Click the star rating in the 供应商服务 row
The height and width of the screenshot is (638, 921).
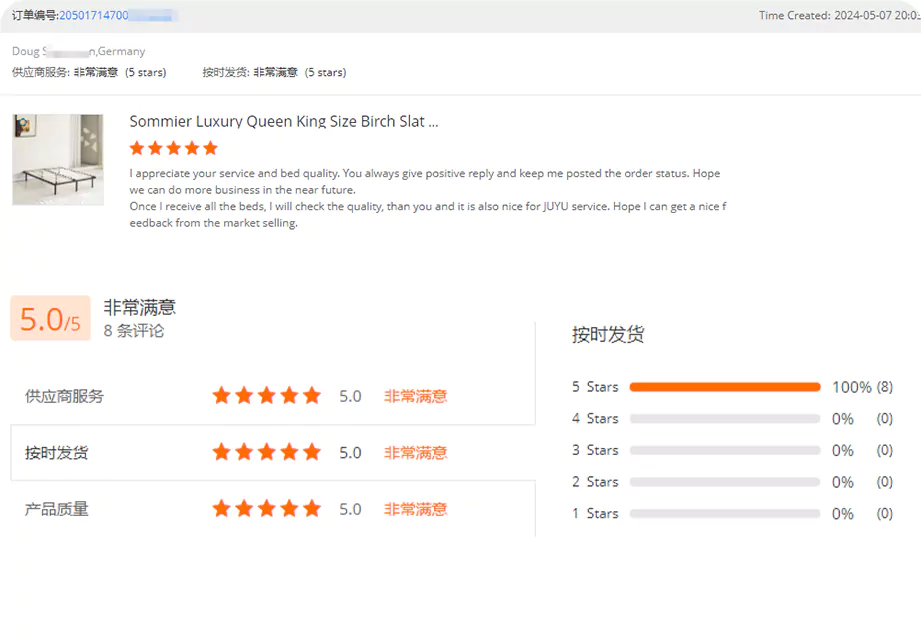[x=267, y=396]
